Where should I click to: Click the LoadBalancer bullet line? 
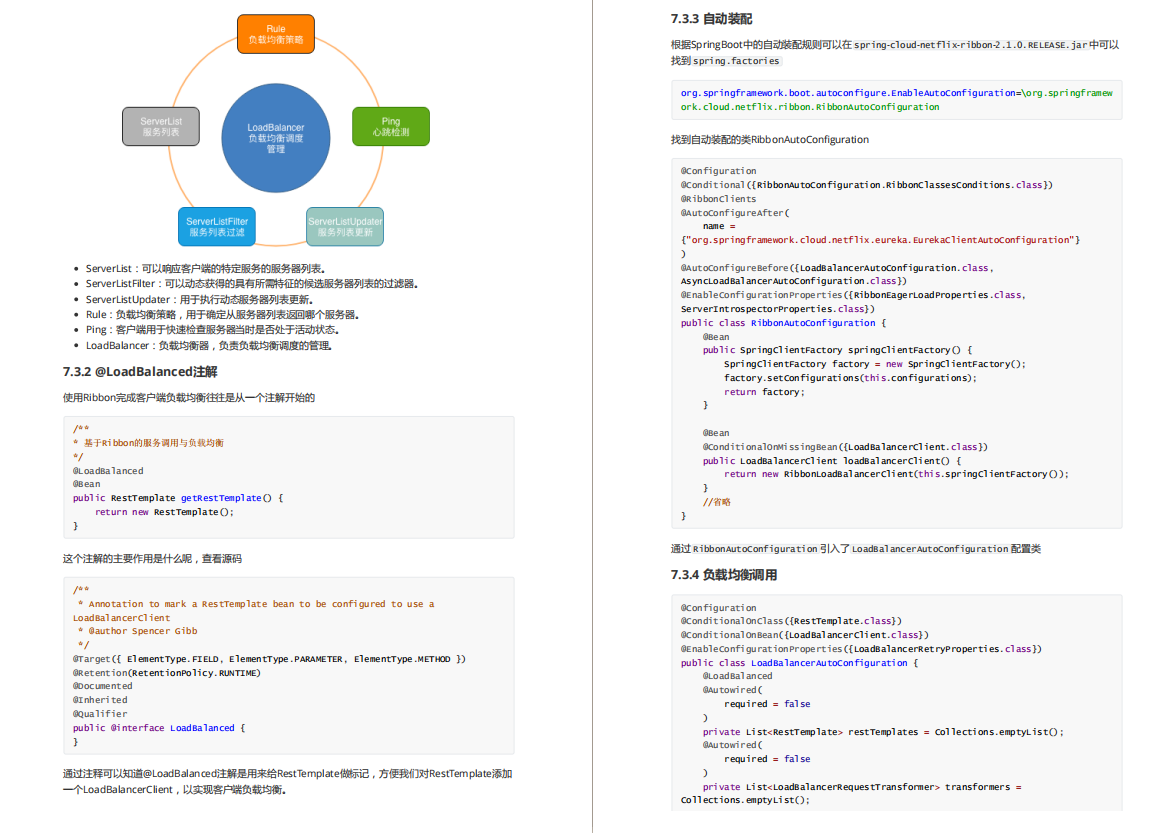tap(209, 346)
